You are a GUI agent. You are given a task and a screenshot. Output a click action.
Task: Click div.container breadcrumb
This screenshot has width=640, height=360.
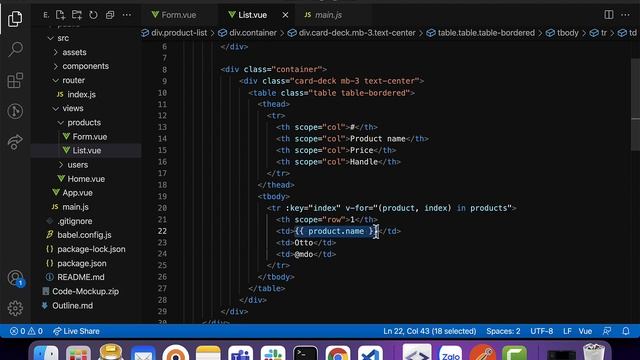pyautogui.click(x=247, y=33)
